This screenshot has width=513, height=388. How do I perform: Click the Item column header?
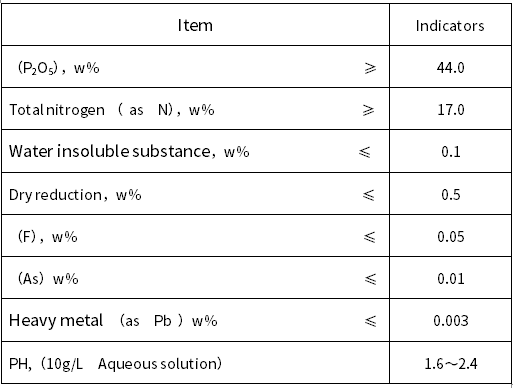195,25
